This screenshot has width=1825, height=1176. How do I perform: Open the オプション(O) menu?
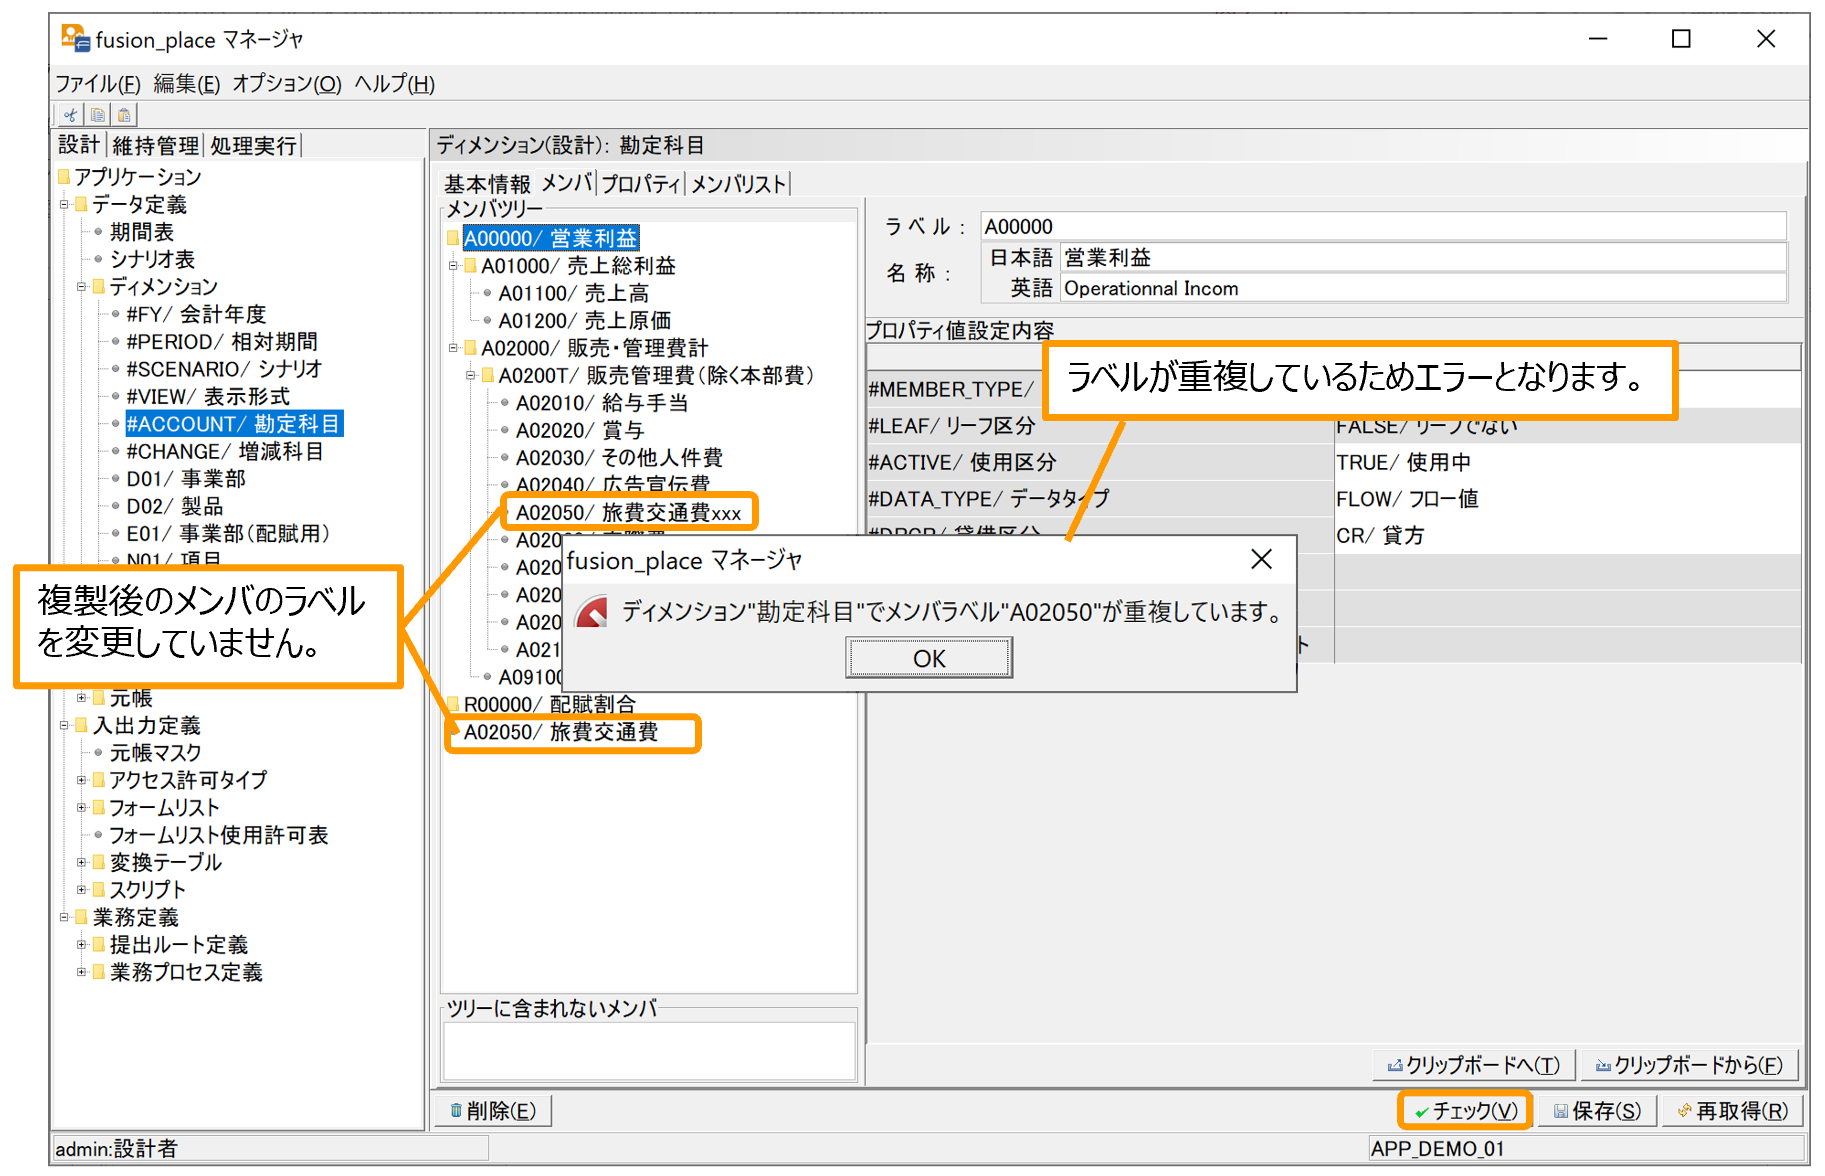tap(287, 84)
